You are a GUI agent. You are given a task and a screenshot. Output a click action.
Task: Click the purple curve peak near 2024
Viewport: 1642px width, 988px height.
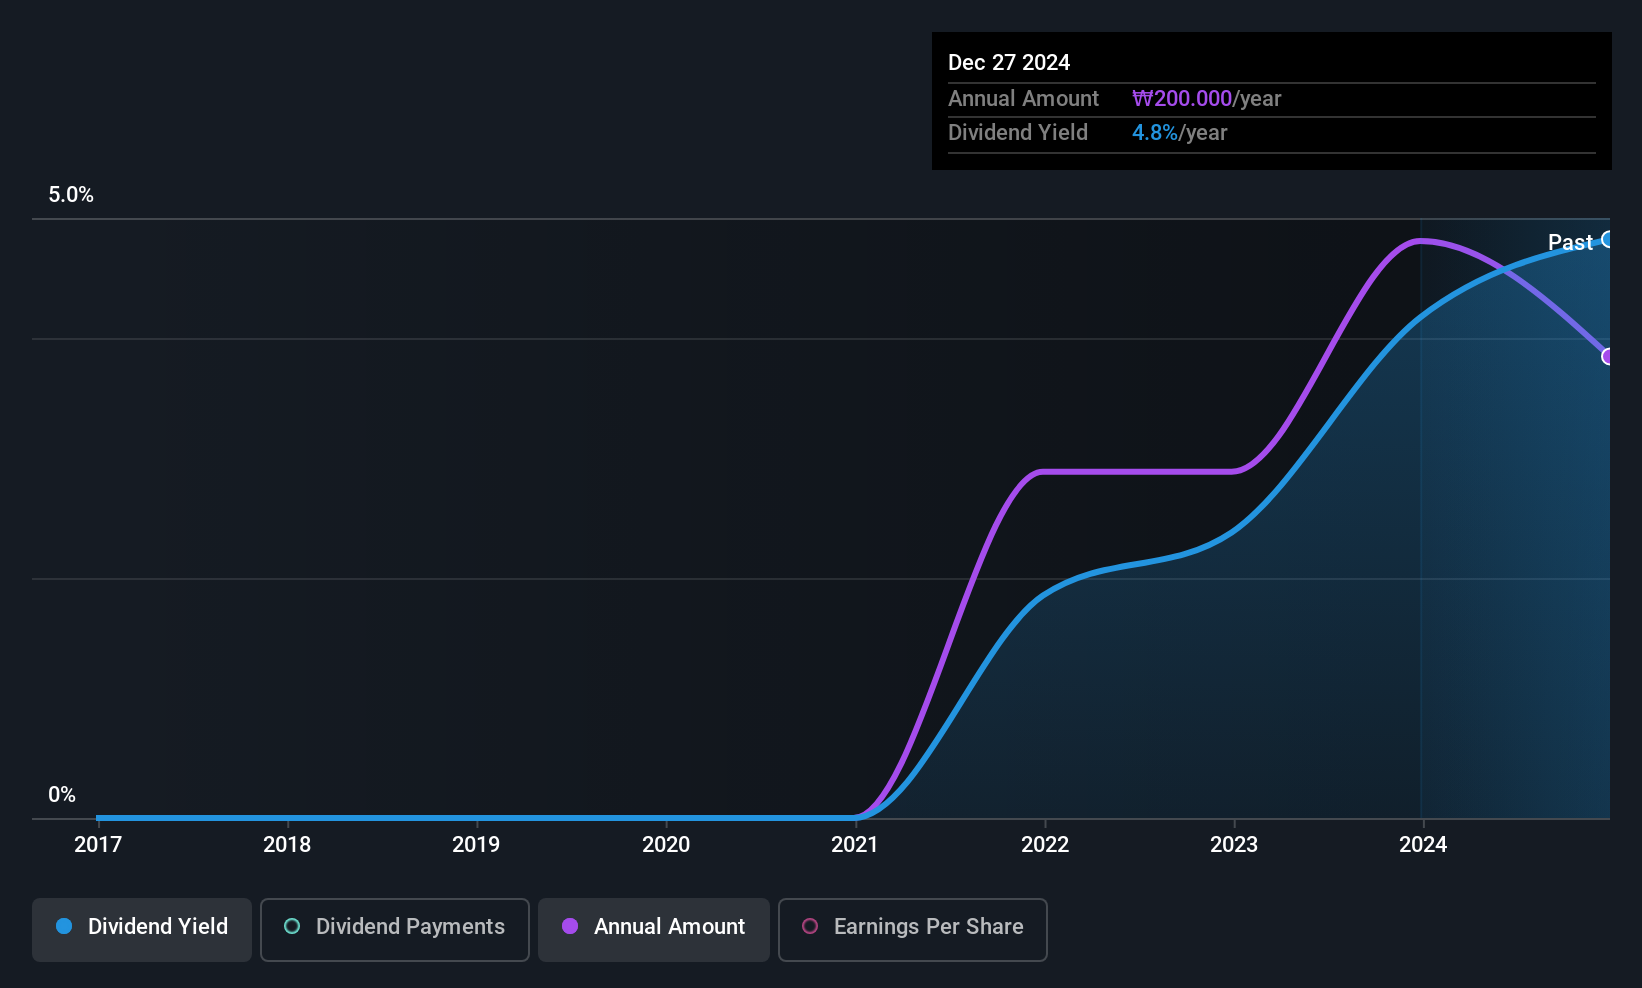(1422, 240)
